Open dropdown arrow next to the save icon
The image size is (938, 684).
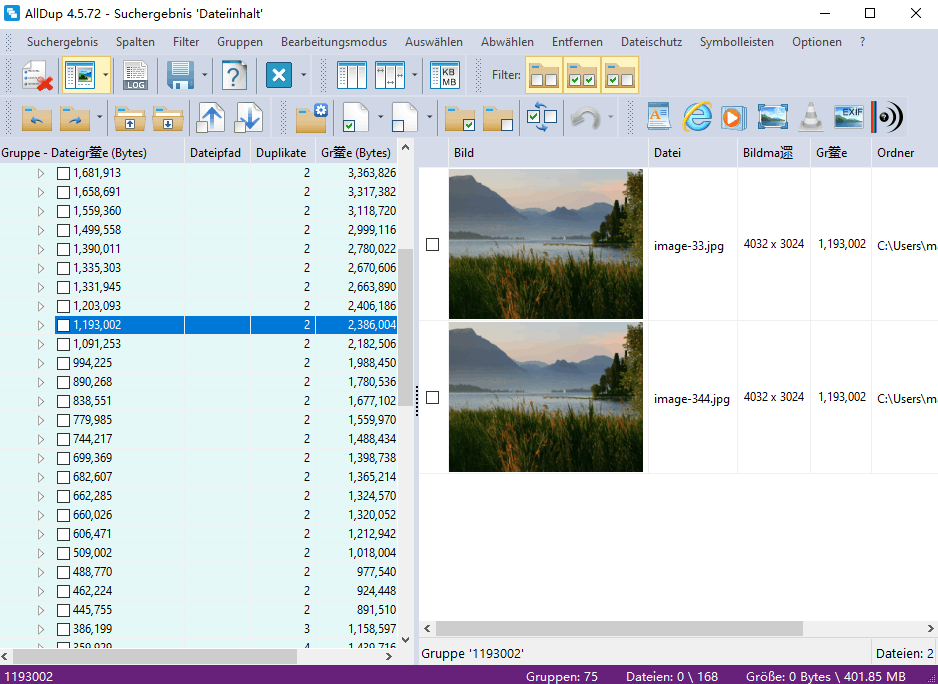[x=205, y=75]
